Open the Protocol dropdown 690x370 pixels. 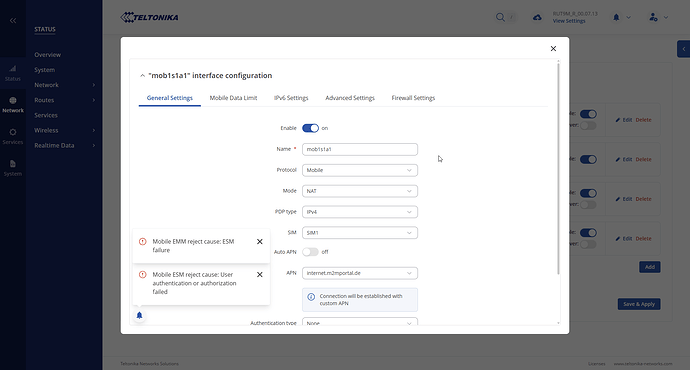point(360,170)
